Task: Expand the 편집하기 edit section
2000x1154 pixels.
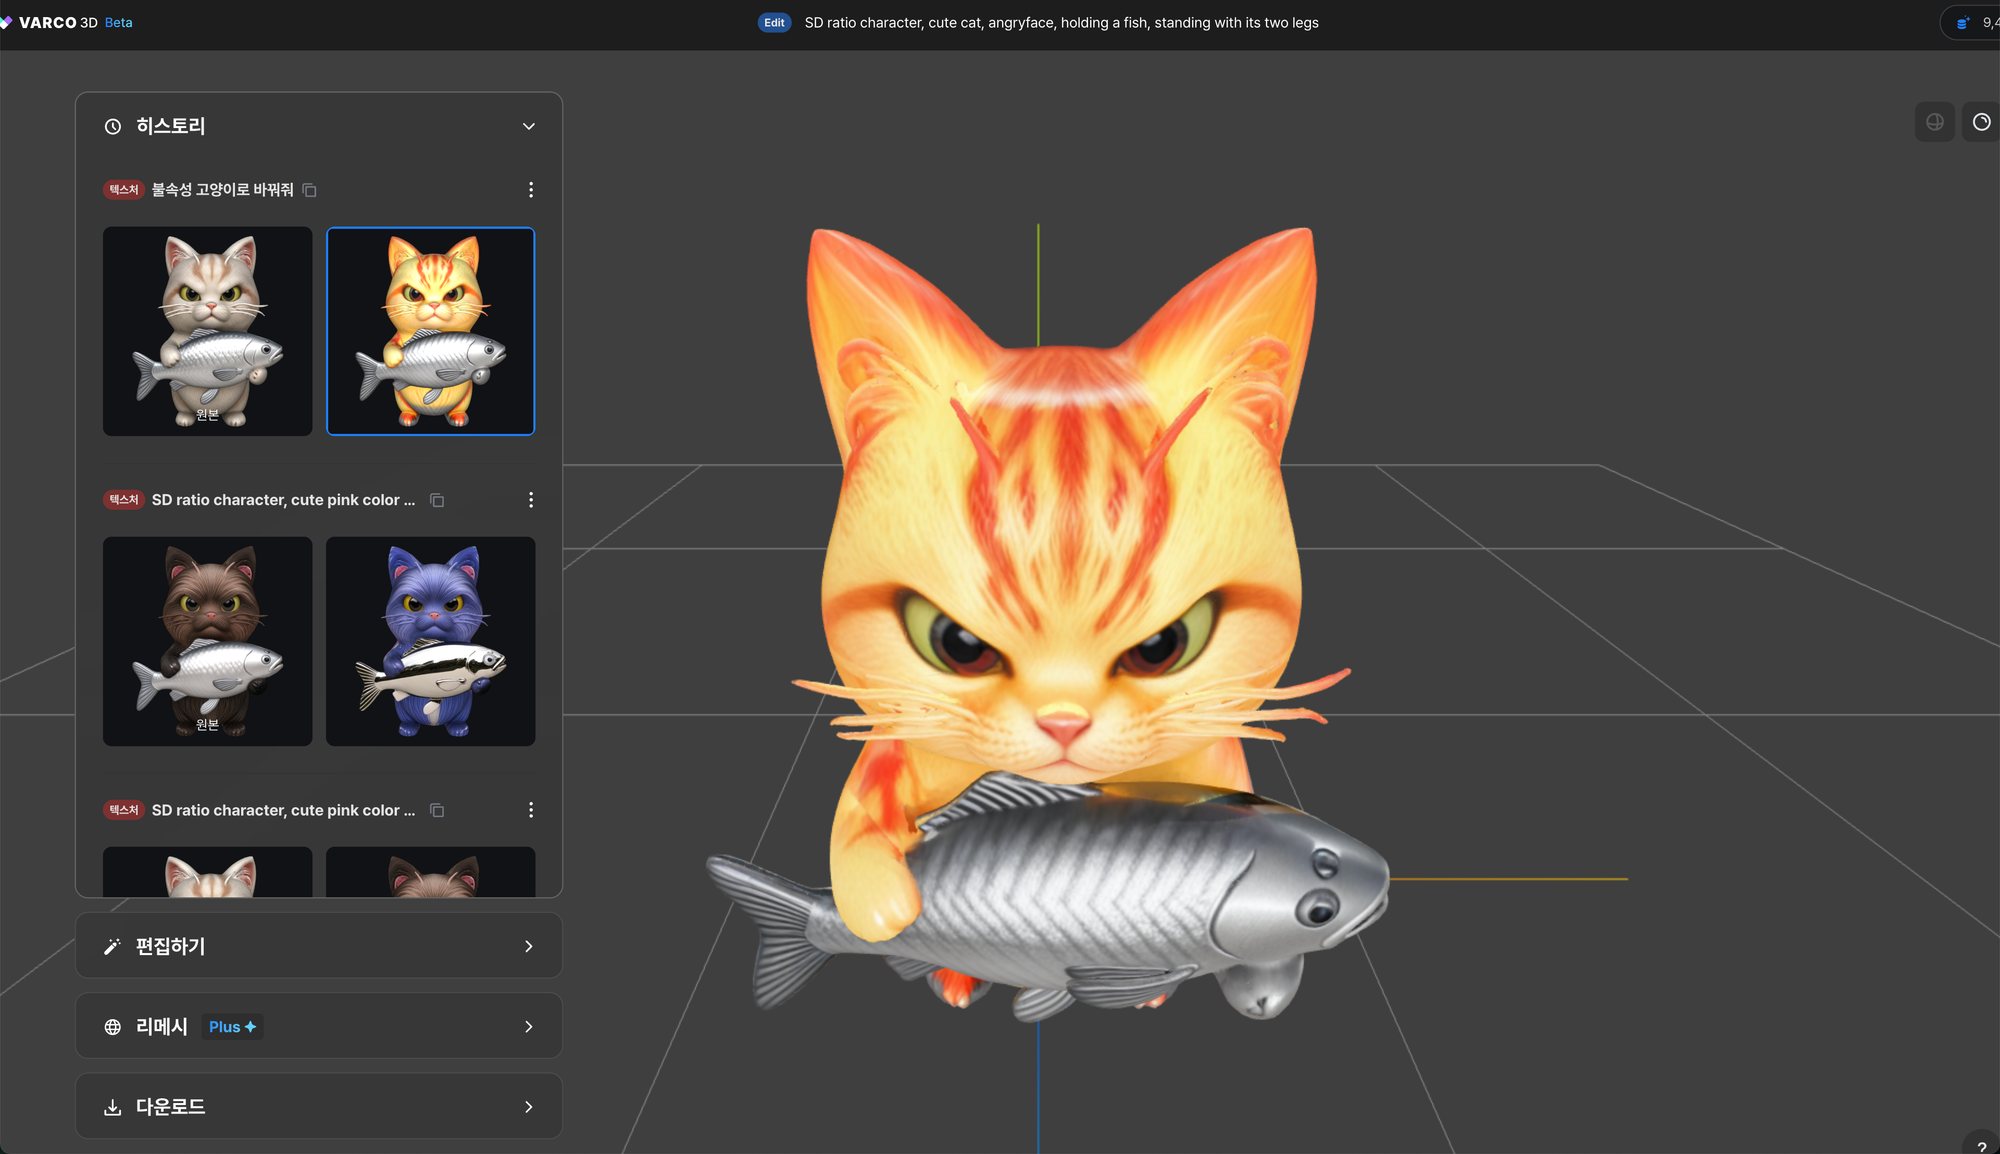Action: pos(318,946)
